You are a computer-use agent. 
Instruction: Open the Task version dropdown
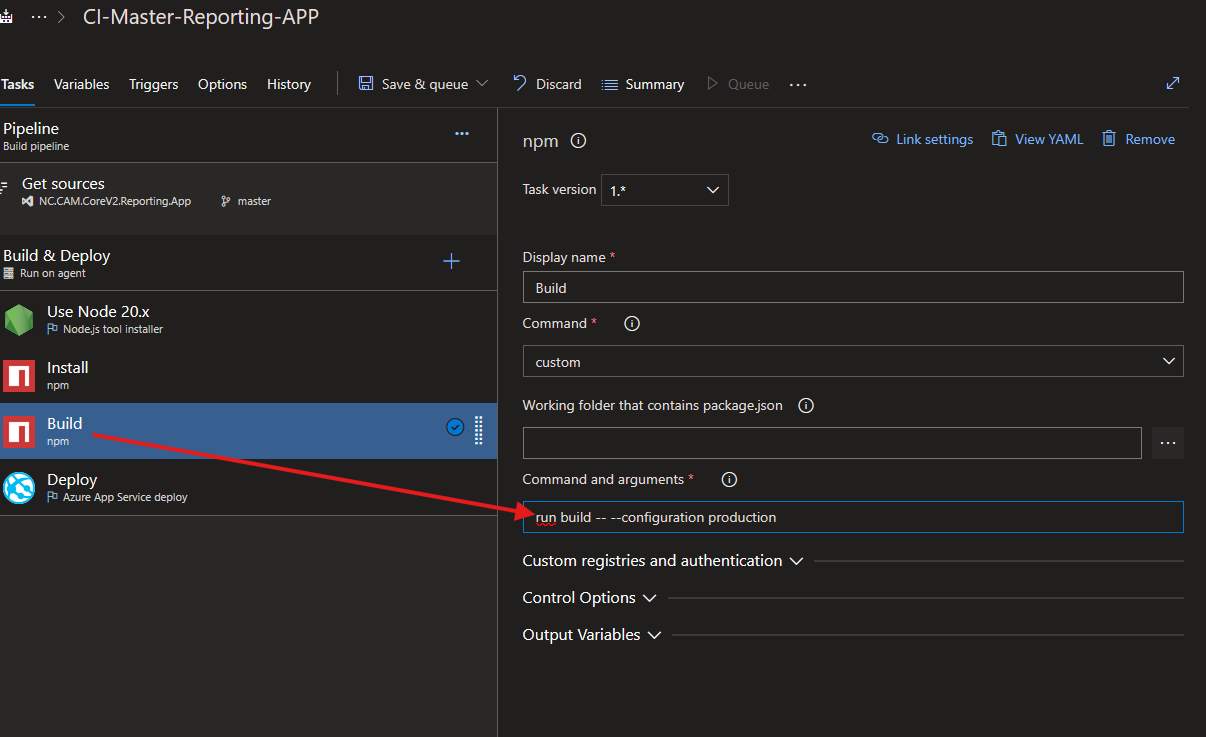point(664,190)
